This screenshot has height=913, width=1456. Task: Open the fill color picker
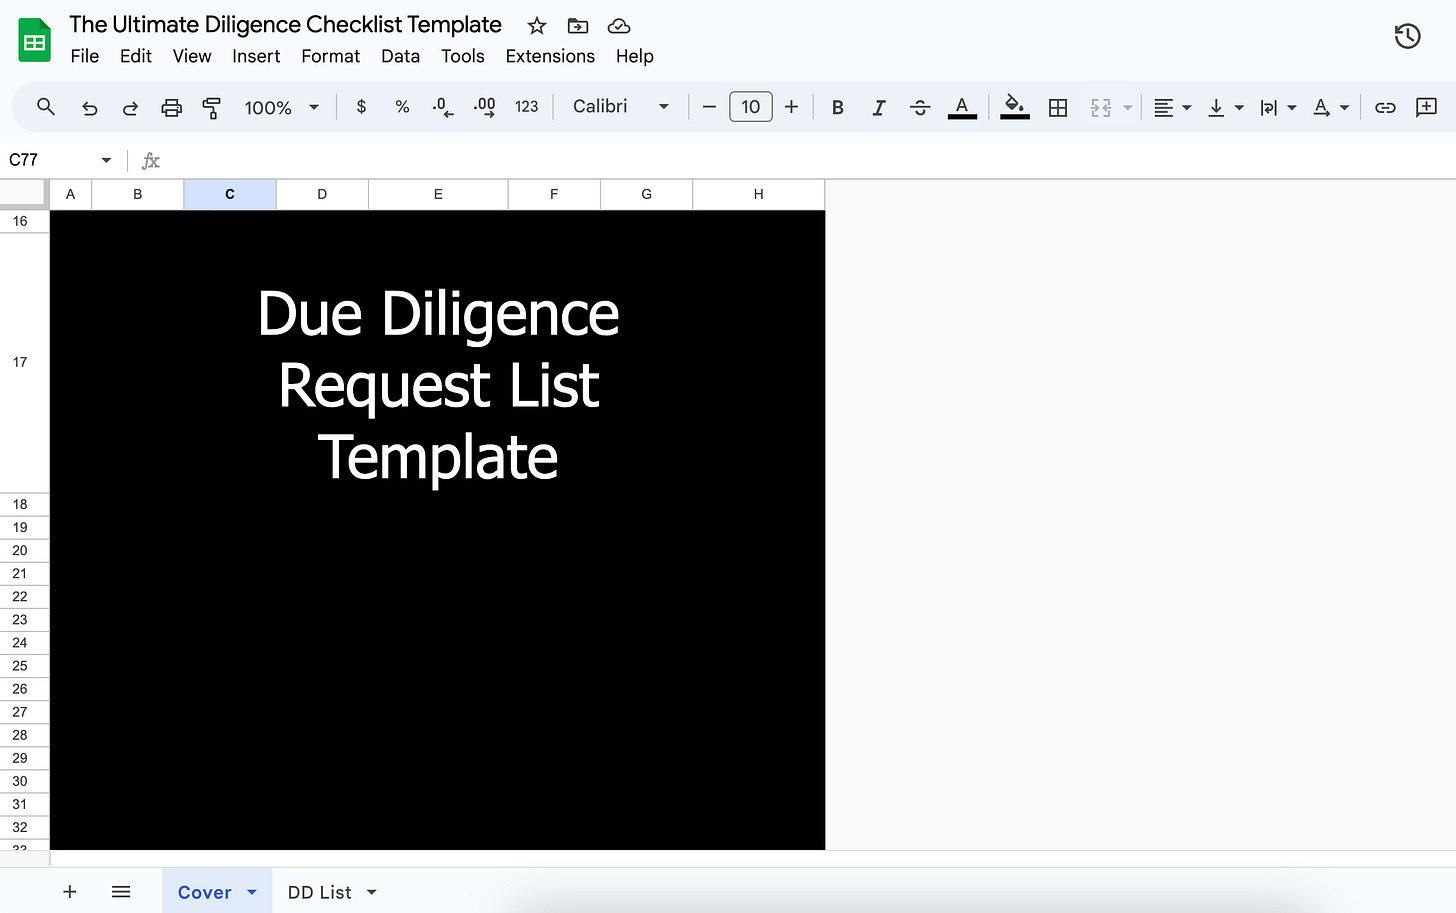[1014, 107]
